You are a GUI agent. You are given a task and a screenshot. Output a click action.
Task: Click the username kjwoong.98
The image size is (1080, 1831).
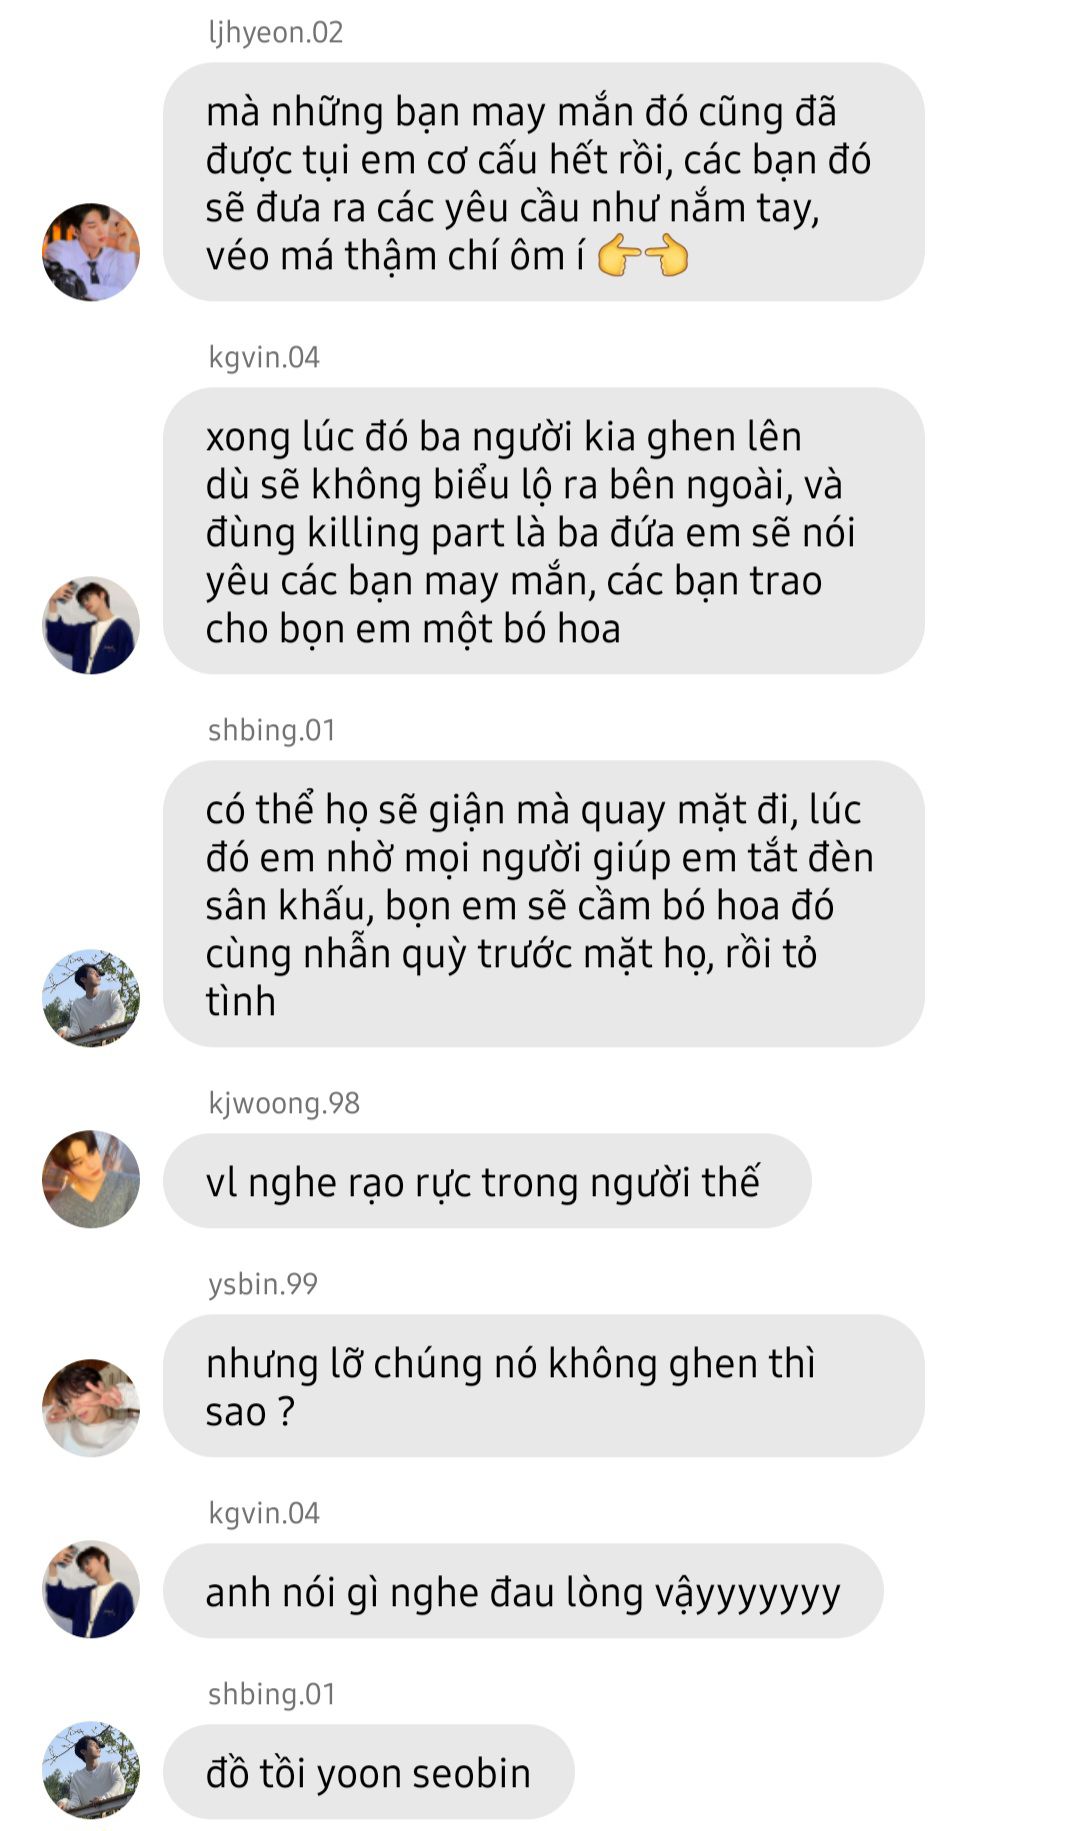pos(284,1103)
